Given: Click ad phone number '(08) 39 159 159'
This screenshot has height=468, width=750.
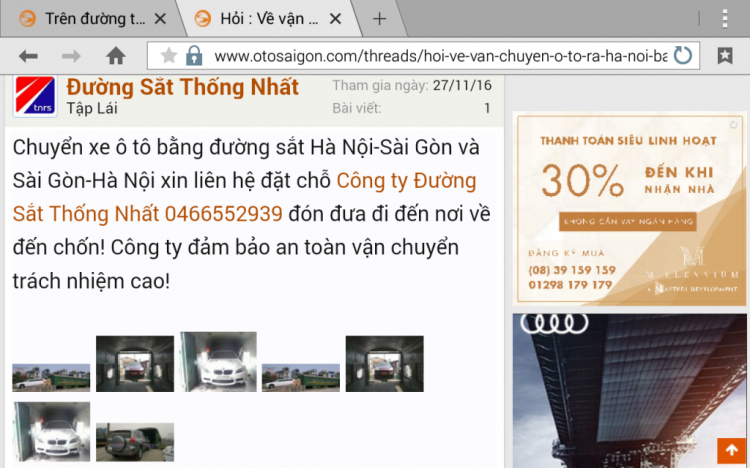Looking at the screenshot, I should point(572,270).
